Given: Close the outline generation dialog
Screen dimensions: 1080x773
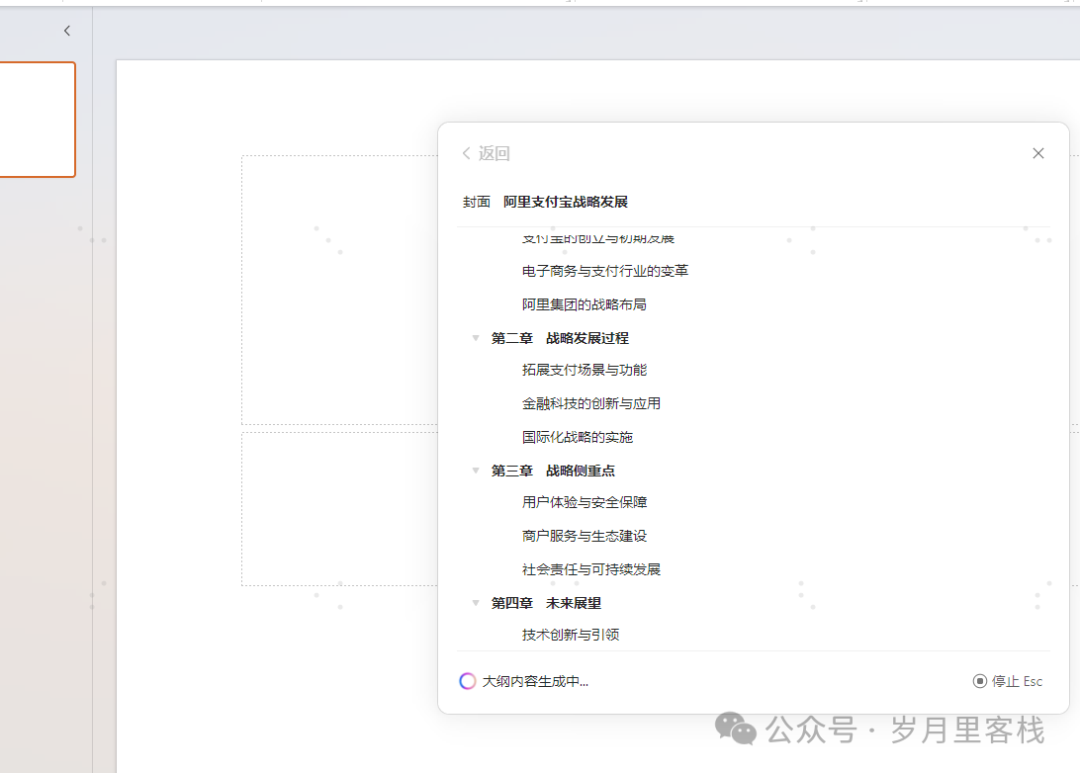Looking at the screenshot, I should coord(1038,153).
